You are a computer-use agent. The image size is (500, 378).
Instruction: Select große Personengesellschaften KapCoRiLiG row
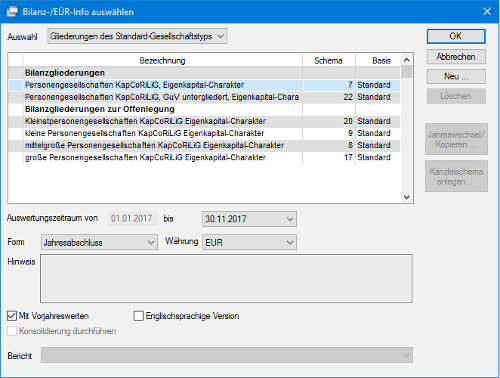coord(204,157)
